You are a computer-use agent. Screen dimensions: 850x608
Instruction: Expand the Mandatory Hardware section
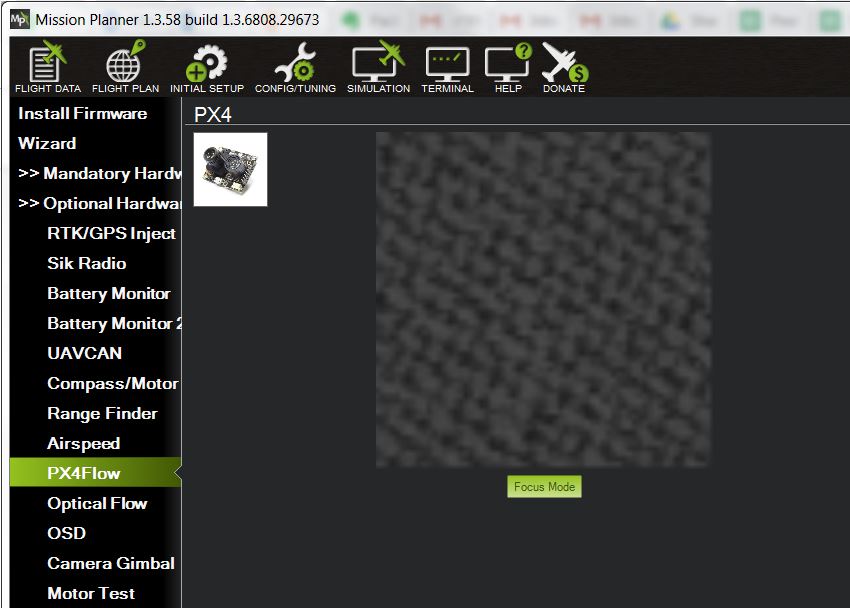100,173
